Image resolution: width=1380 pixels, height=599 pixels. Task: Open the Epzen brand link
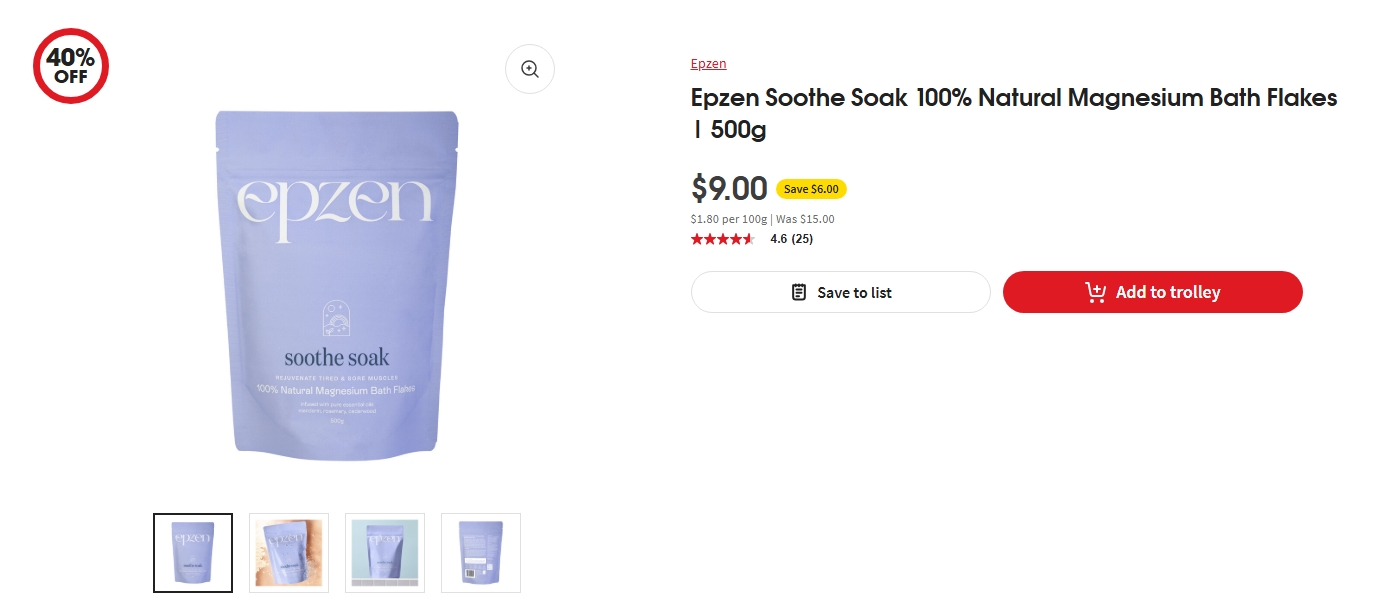[x=708, y=64]
